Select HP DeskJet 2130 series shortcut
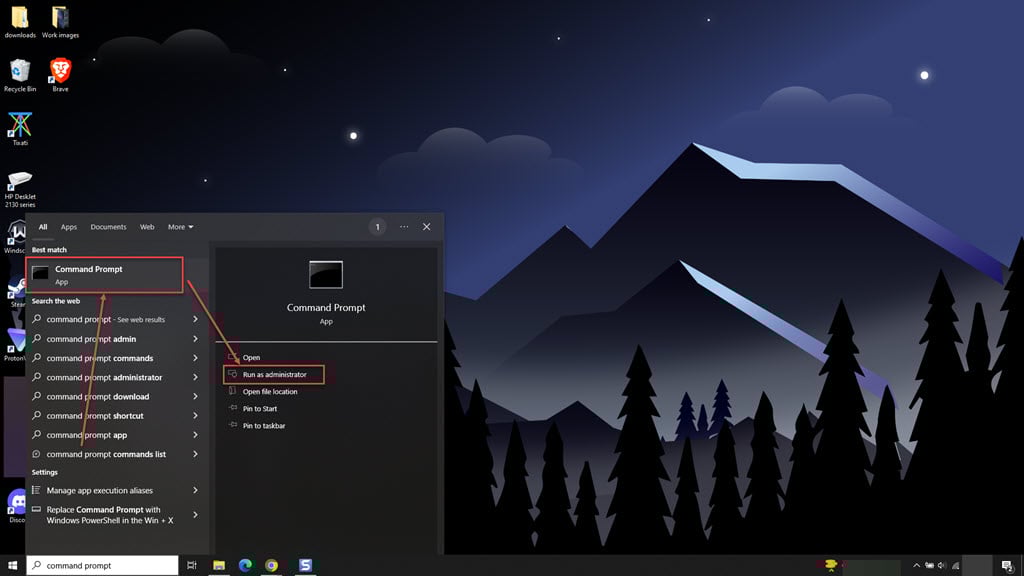The width and height of the screenshot is (1024, 576). point(20,189)
